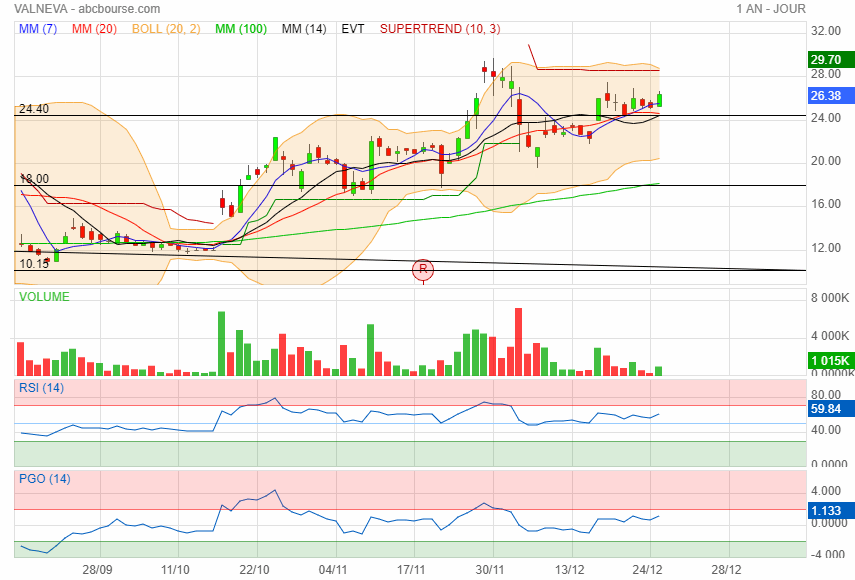The width and height of the screenshot is (855, 580).
Task: Click the EVT legend label
Action: [353, 29]
